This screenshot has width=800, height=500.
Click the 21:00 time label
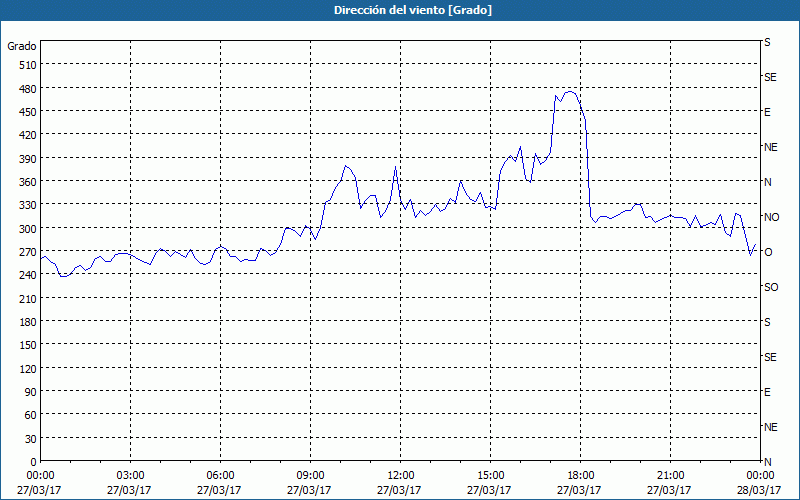tap(670, 476)
